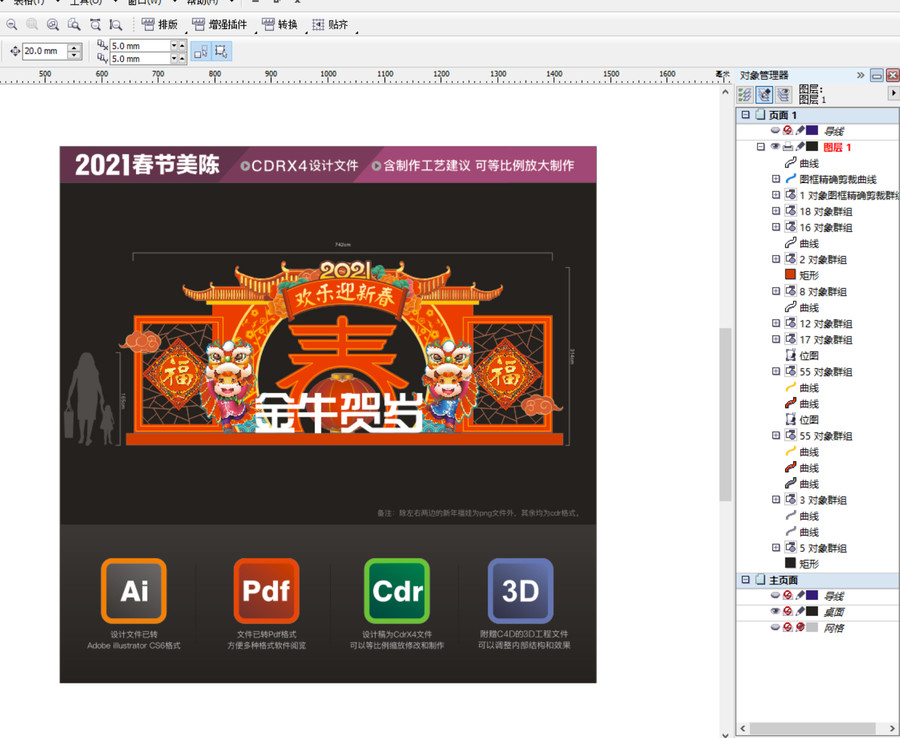Hide the 桌面 layer via eye icon
This screenshot has height=738, width=900.
pos(775,612)
